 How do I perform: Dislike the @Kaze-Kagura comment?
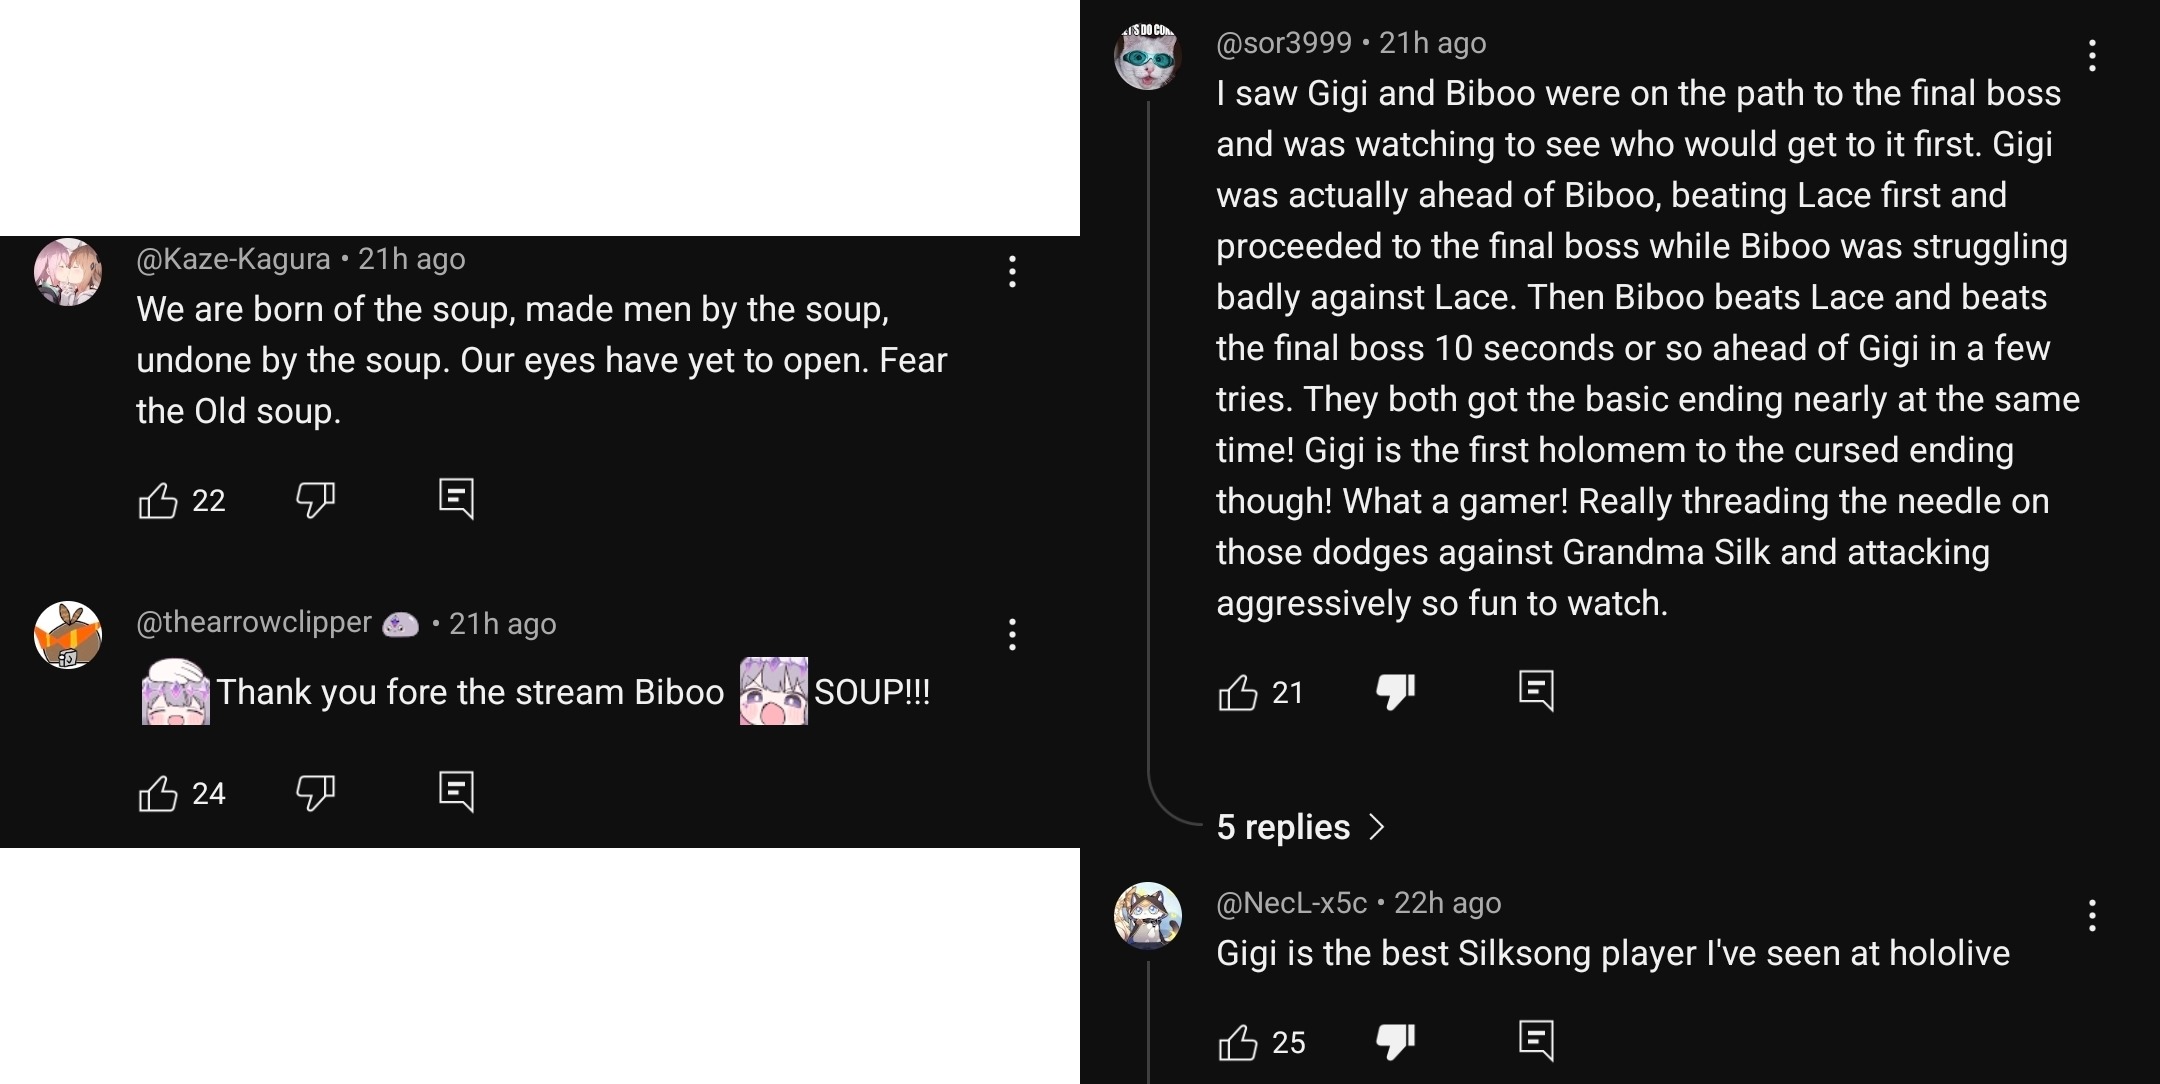click(x=315, y=499)
